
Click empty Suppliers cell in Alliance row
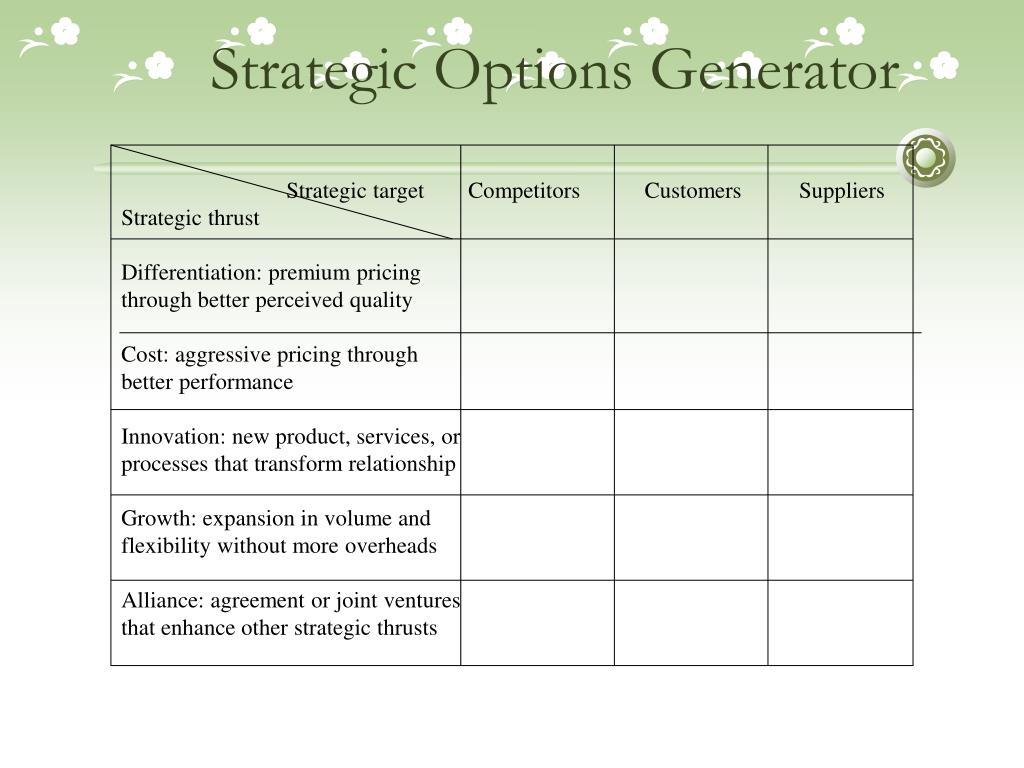tap(840, 622)
